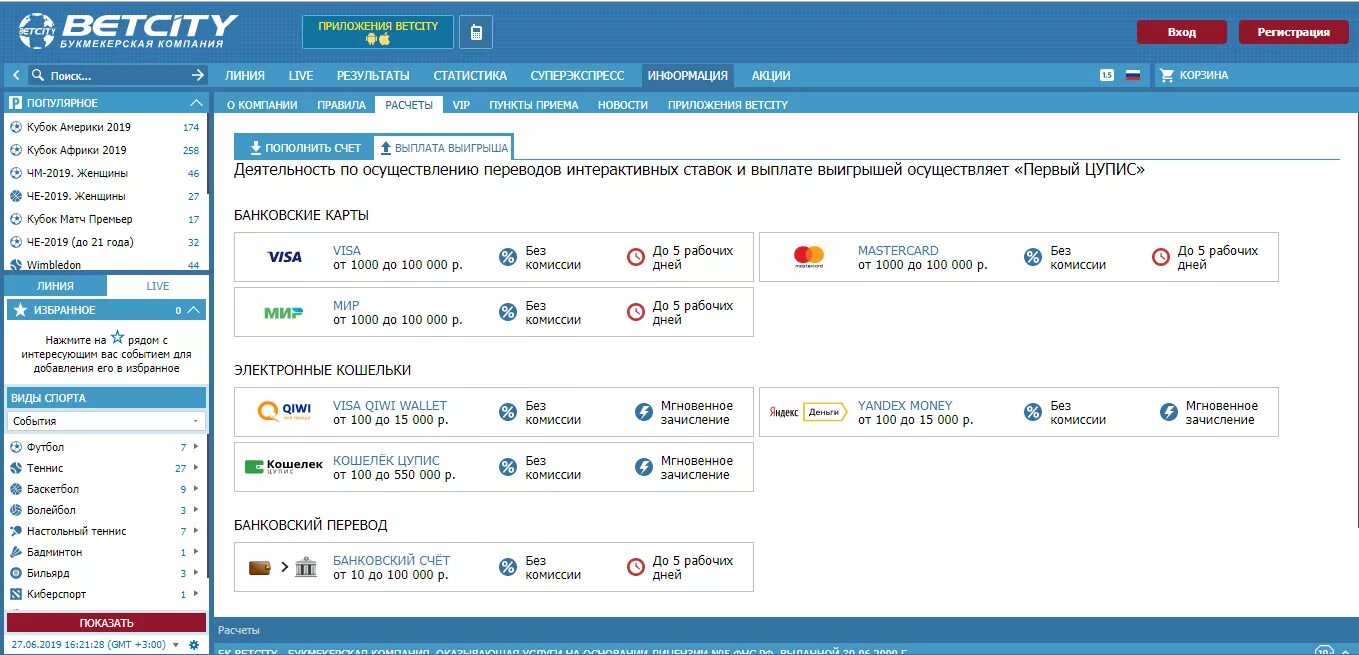Select the Информация menu item
Viewport: 1359px width, 655px height.
(687, 75)
